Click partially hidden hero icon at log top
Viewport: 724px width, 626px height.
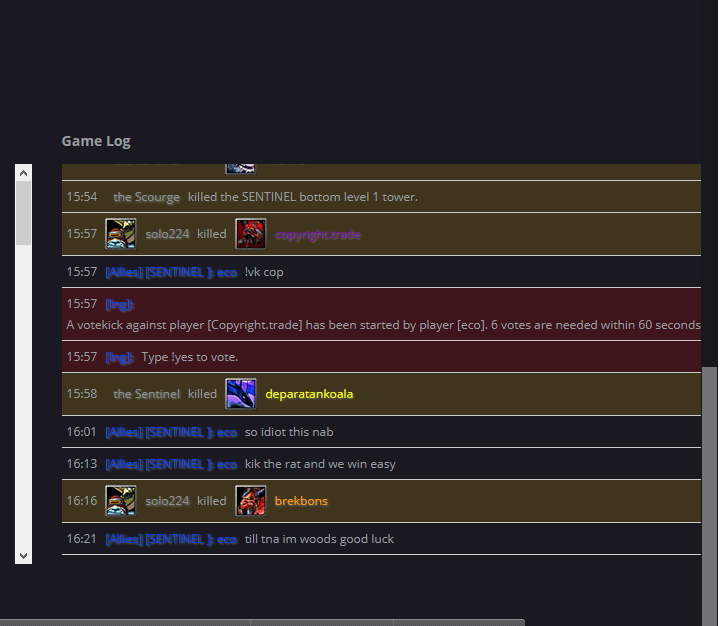241,169
